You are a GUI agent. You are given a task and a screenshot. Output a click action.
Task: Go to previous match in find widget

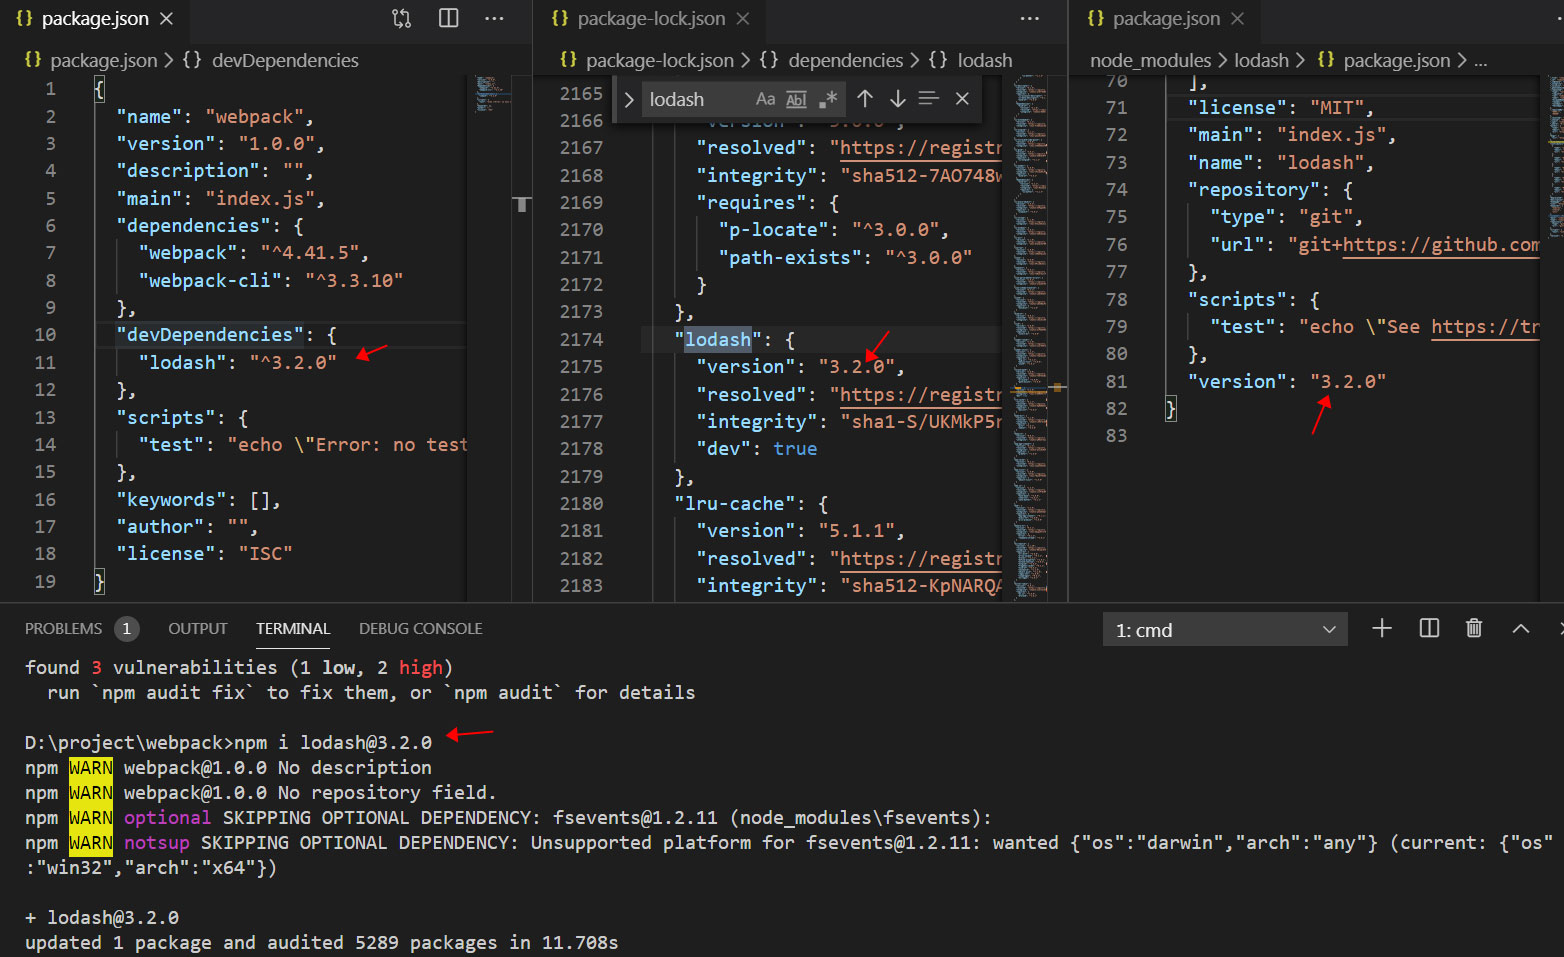point(865,98)
